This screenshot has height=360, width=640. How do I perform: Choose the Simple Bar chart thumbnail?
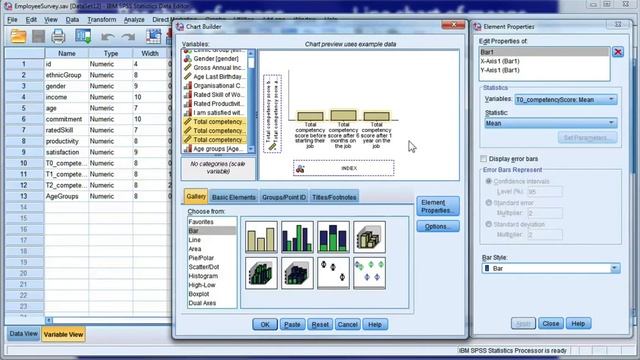click(x=261, y=237)
